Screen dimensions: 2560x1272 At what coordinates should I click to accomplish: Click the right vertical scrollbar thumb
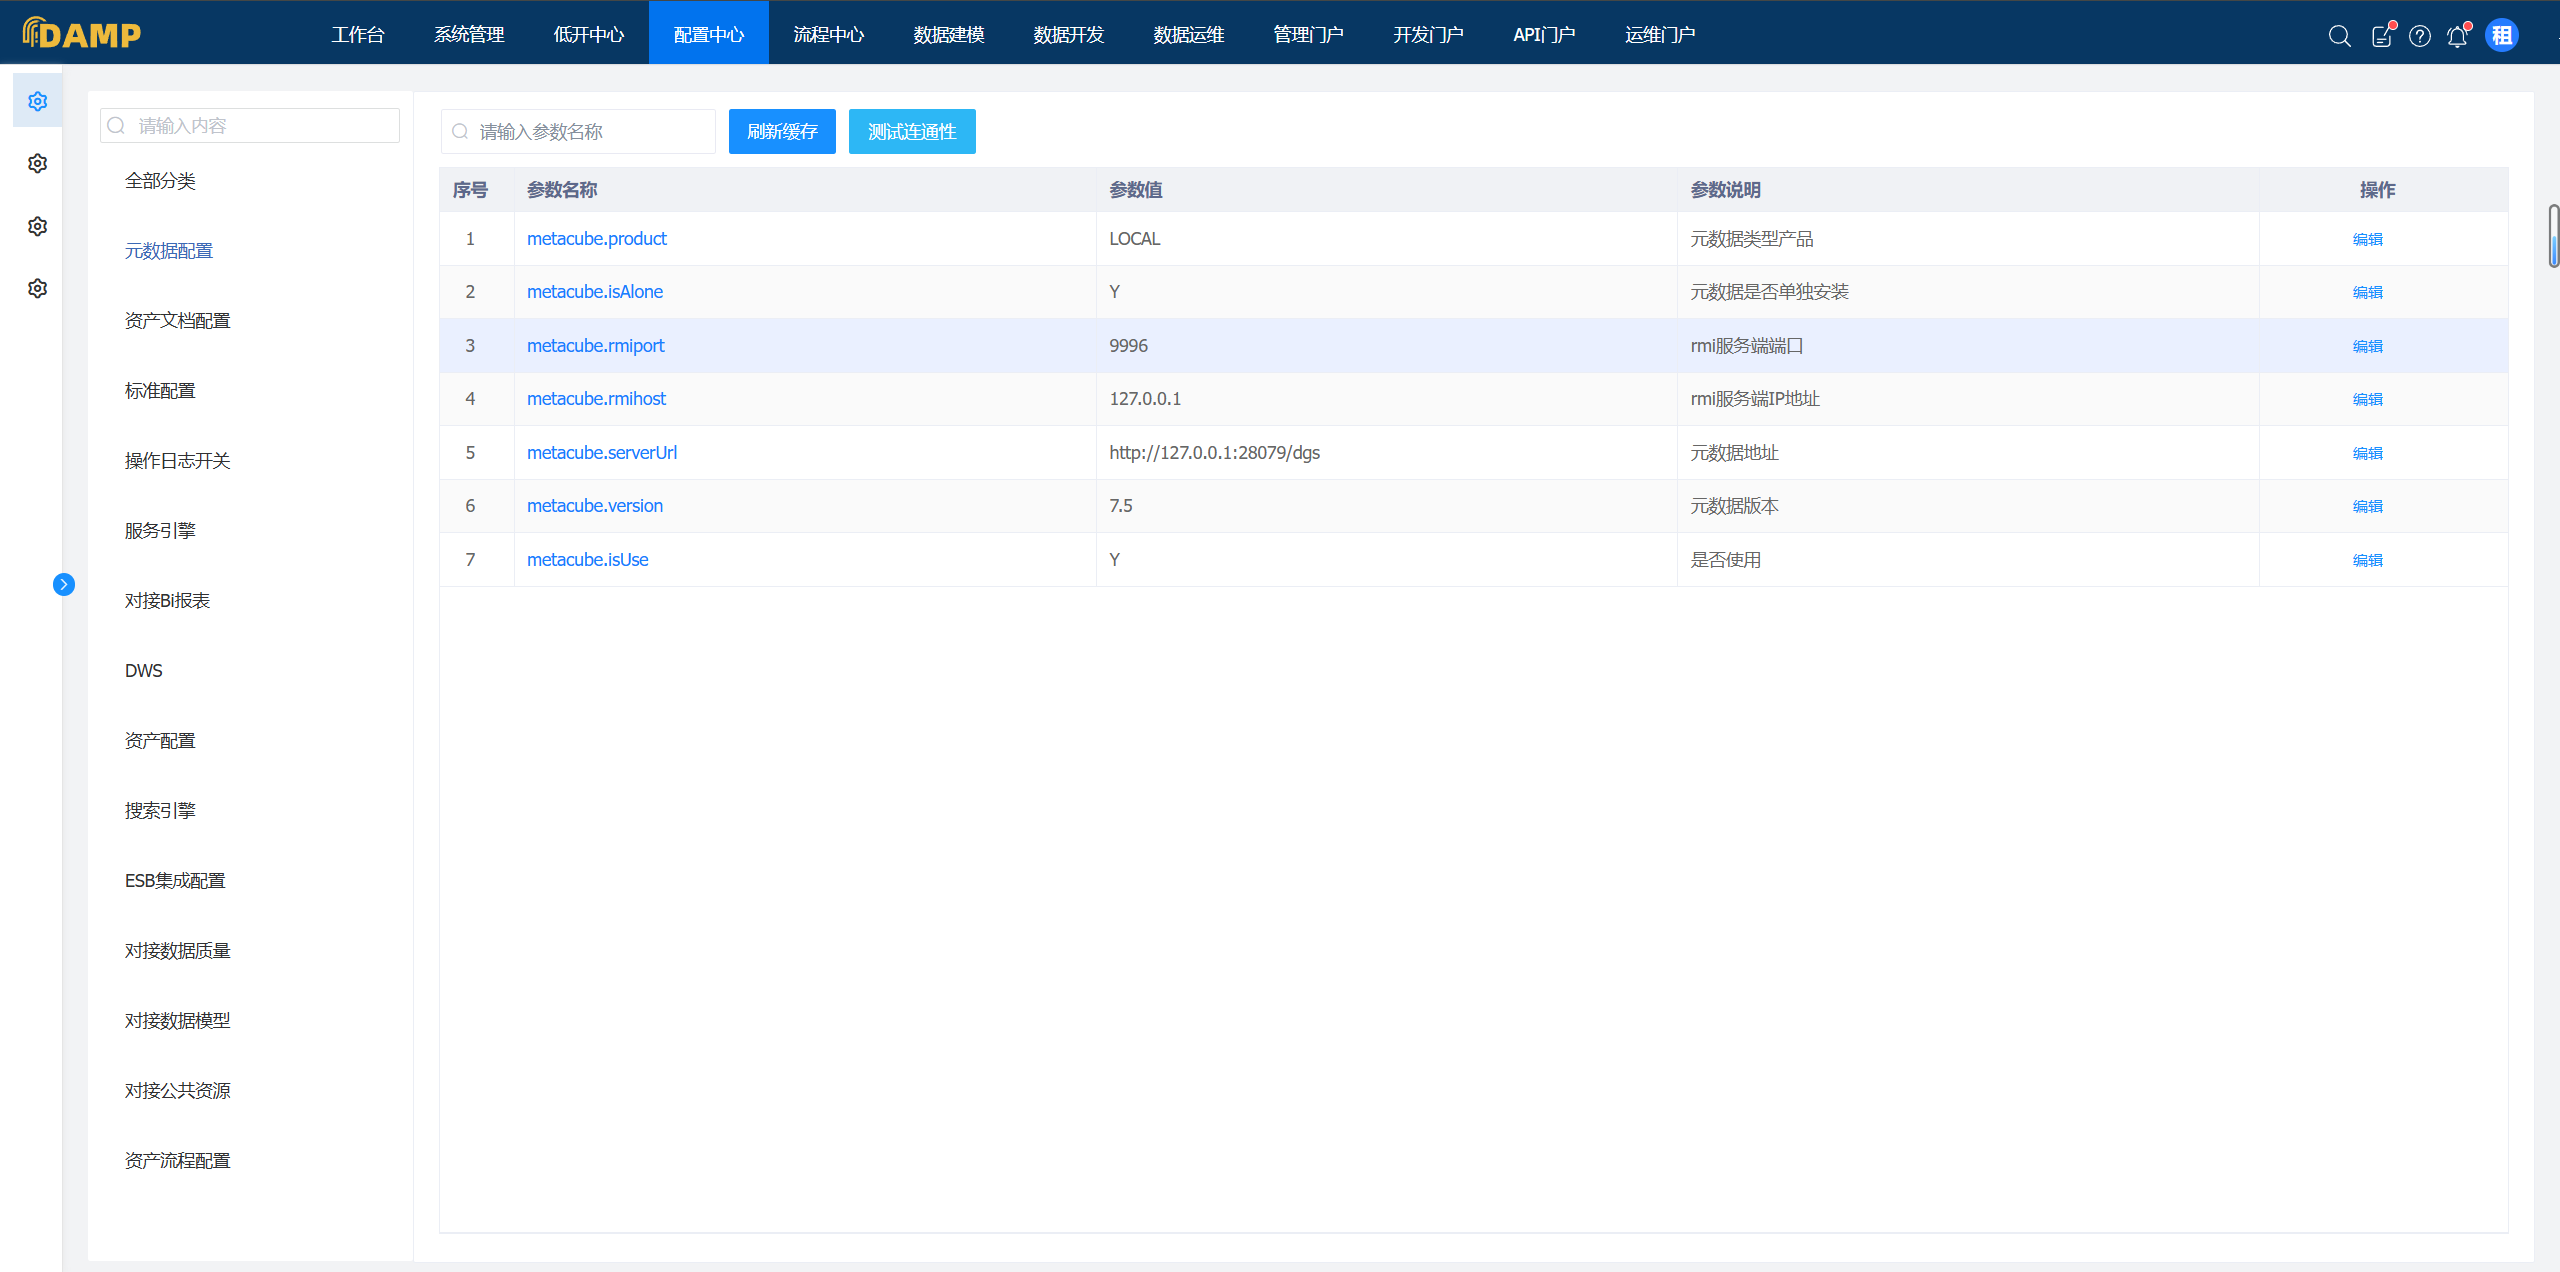(2553, 236)
